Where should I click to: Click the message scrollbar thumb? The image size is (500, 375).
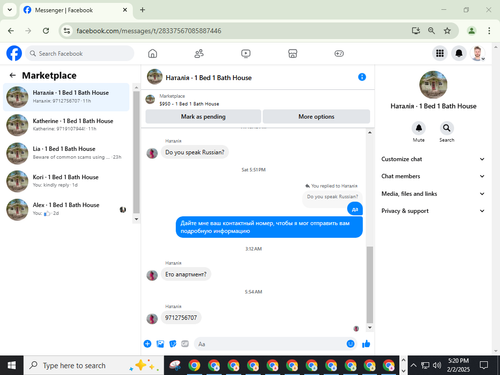pos(370,284)
